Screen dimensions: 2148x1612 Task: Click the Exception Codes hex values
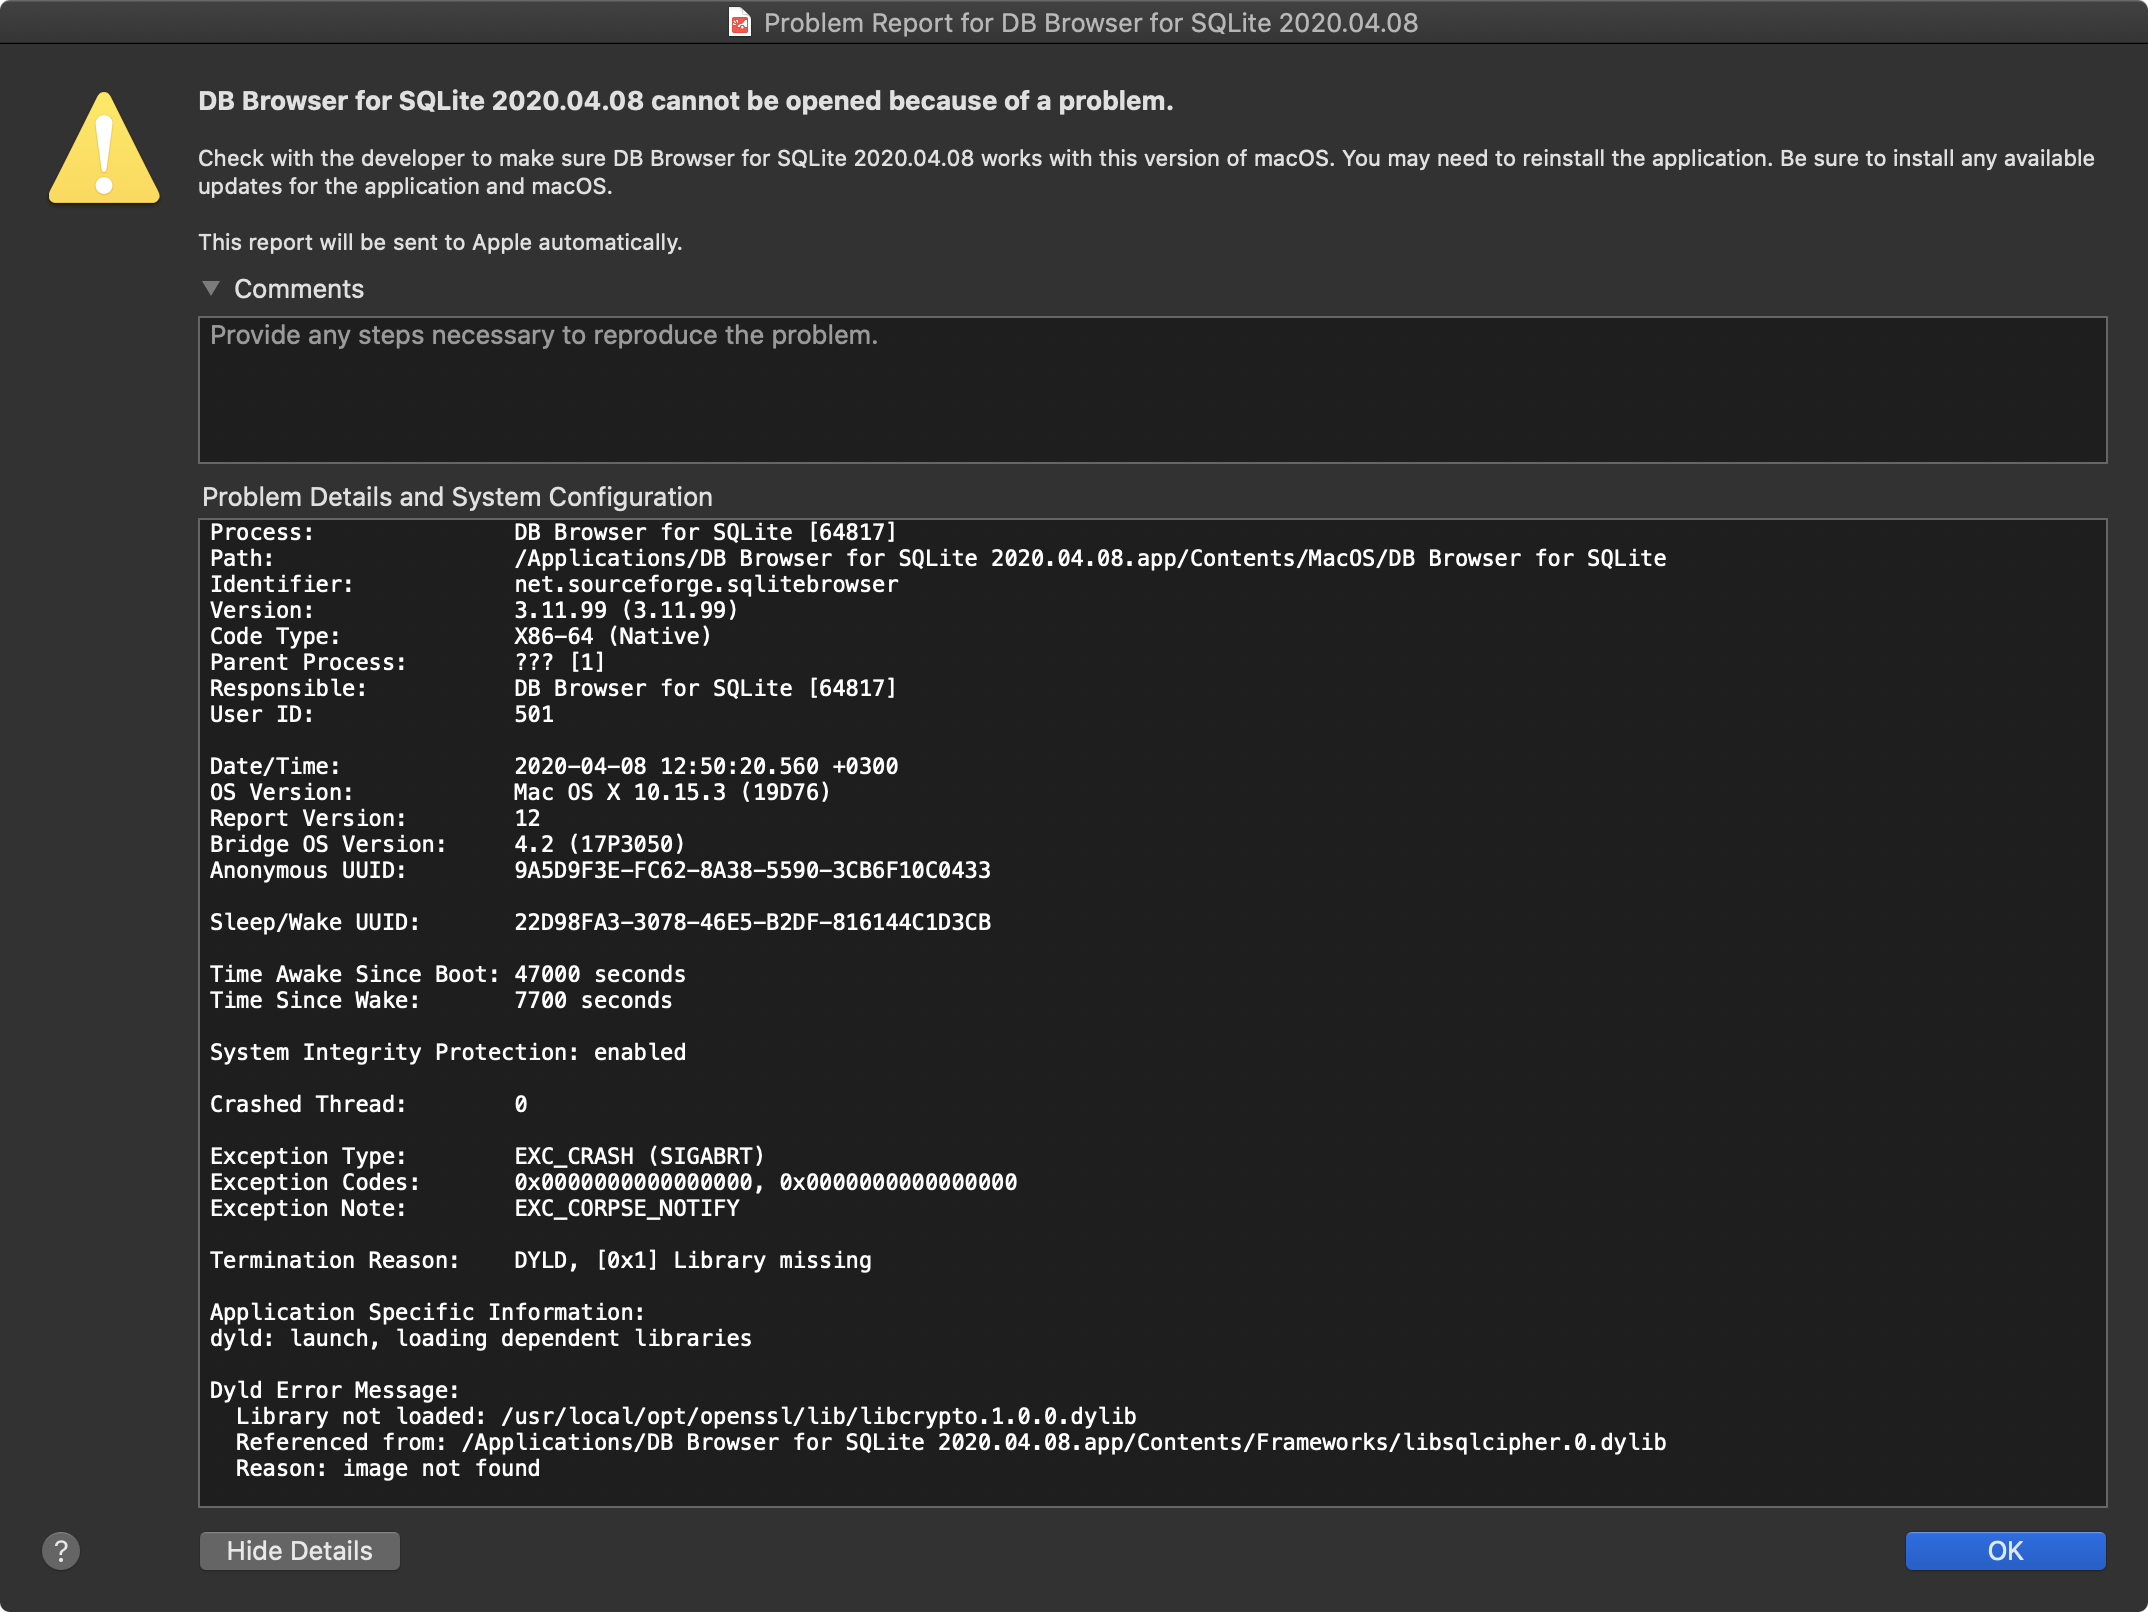[765, 1182]
